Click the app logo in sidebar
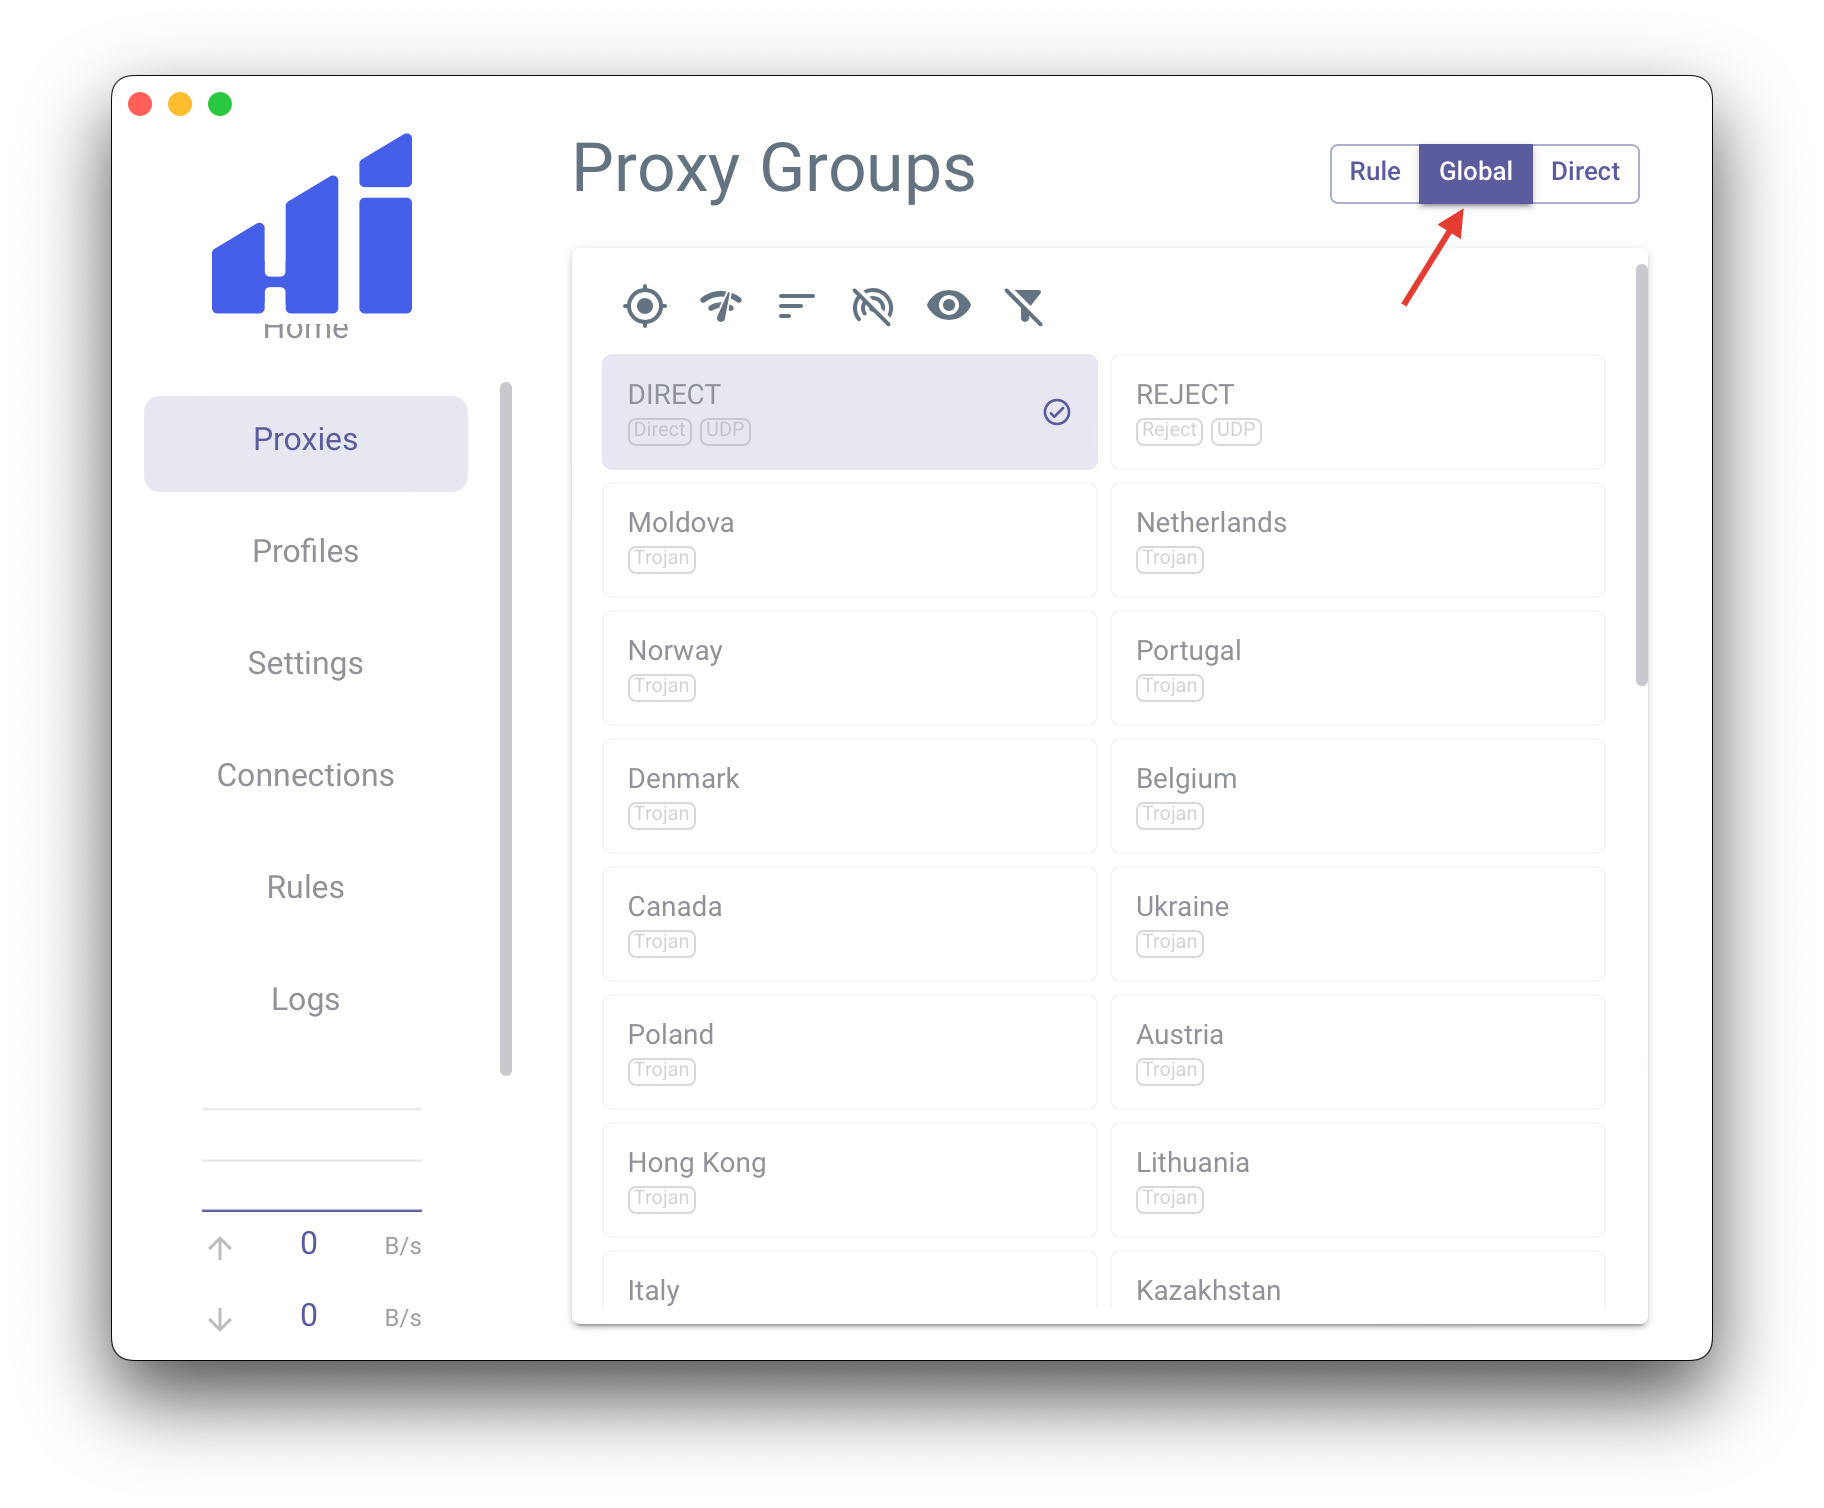The height and width of the screenshot is (1508, 1824). (312, 225)
